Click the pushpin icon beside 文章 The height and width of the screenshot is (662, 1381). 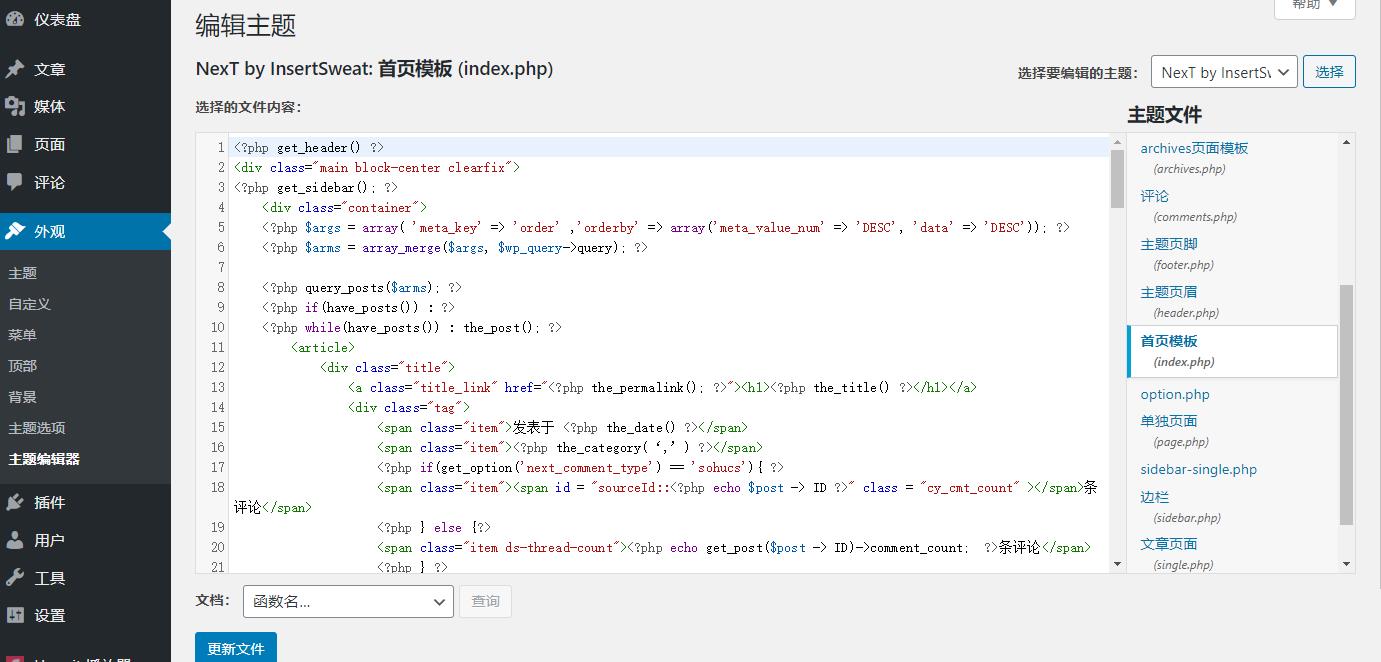(15, 69)
